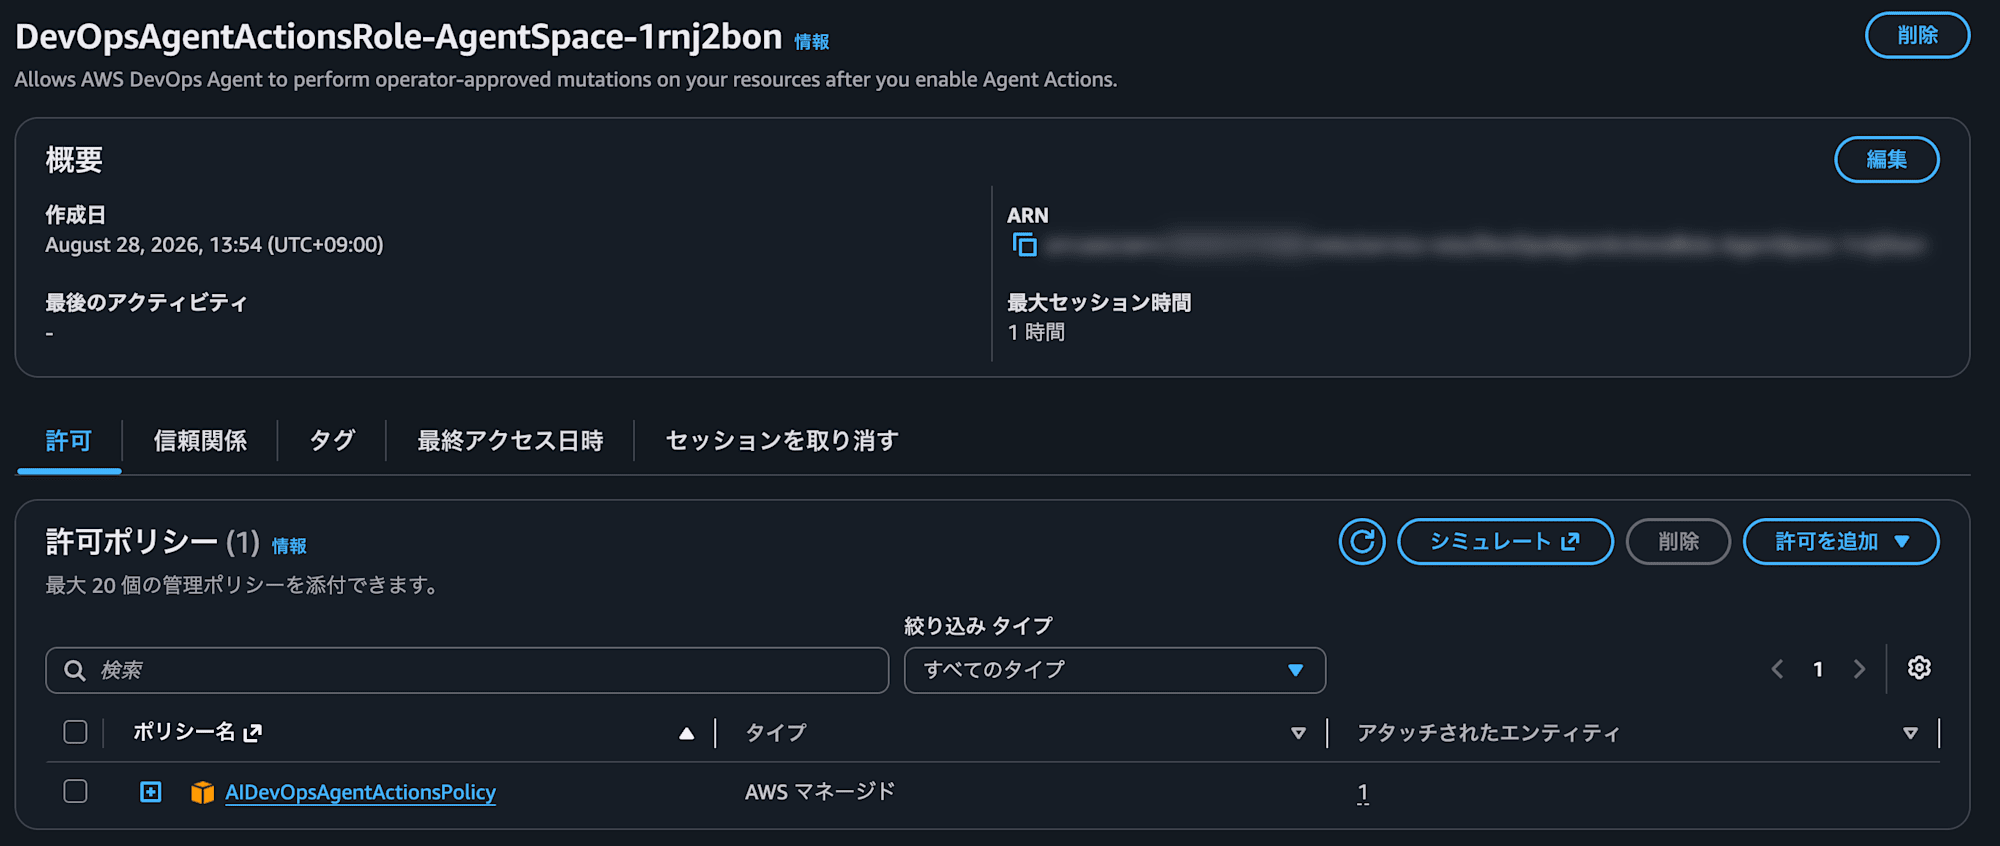Click the 編集 button in the 概要 panel
This screenshot has width=2000, height=846.
[x=1887, y=159]
